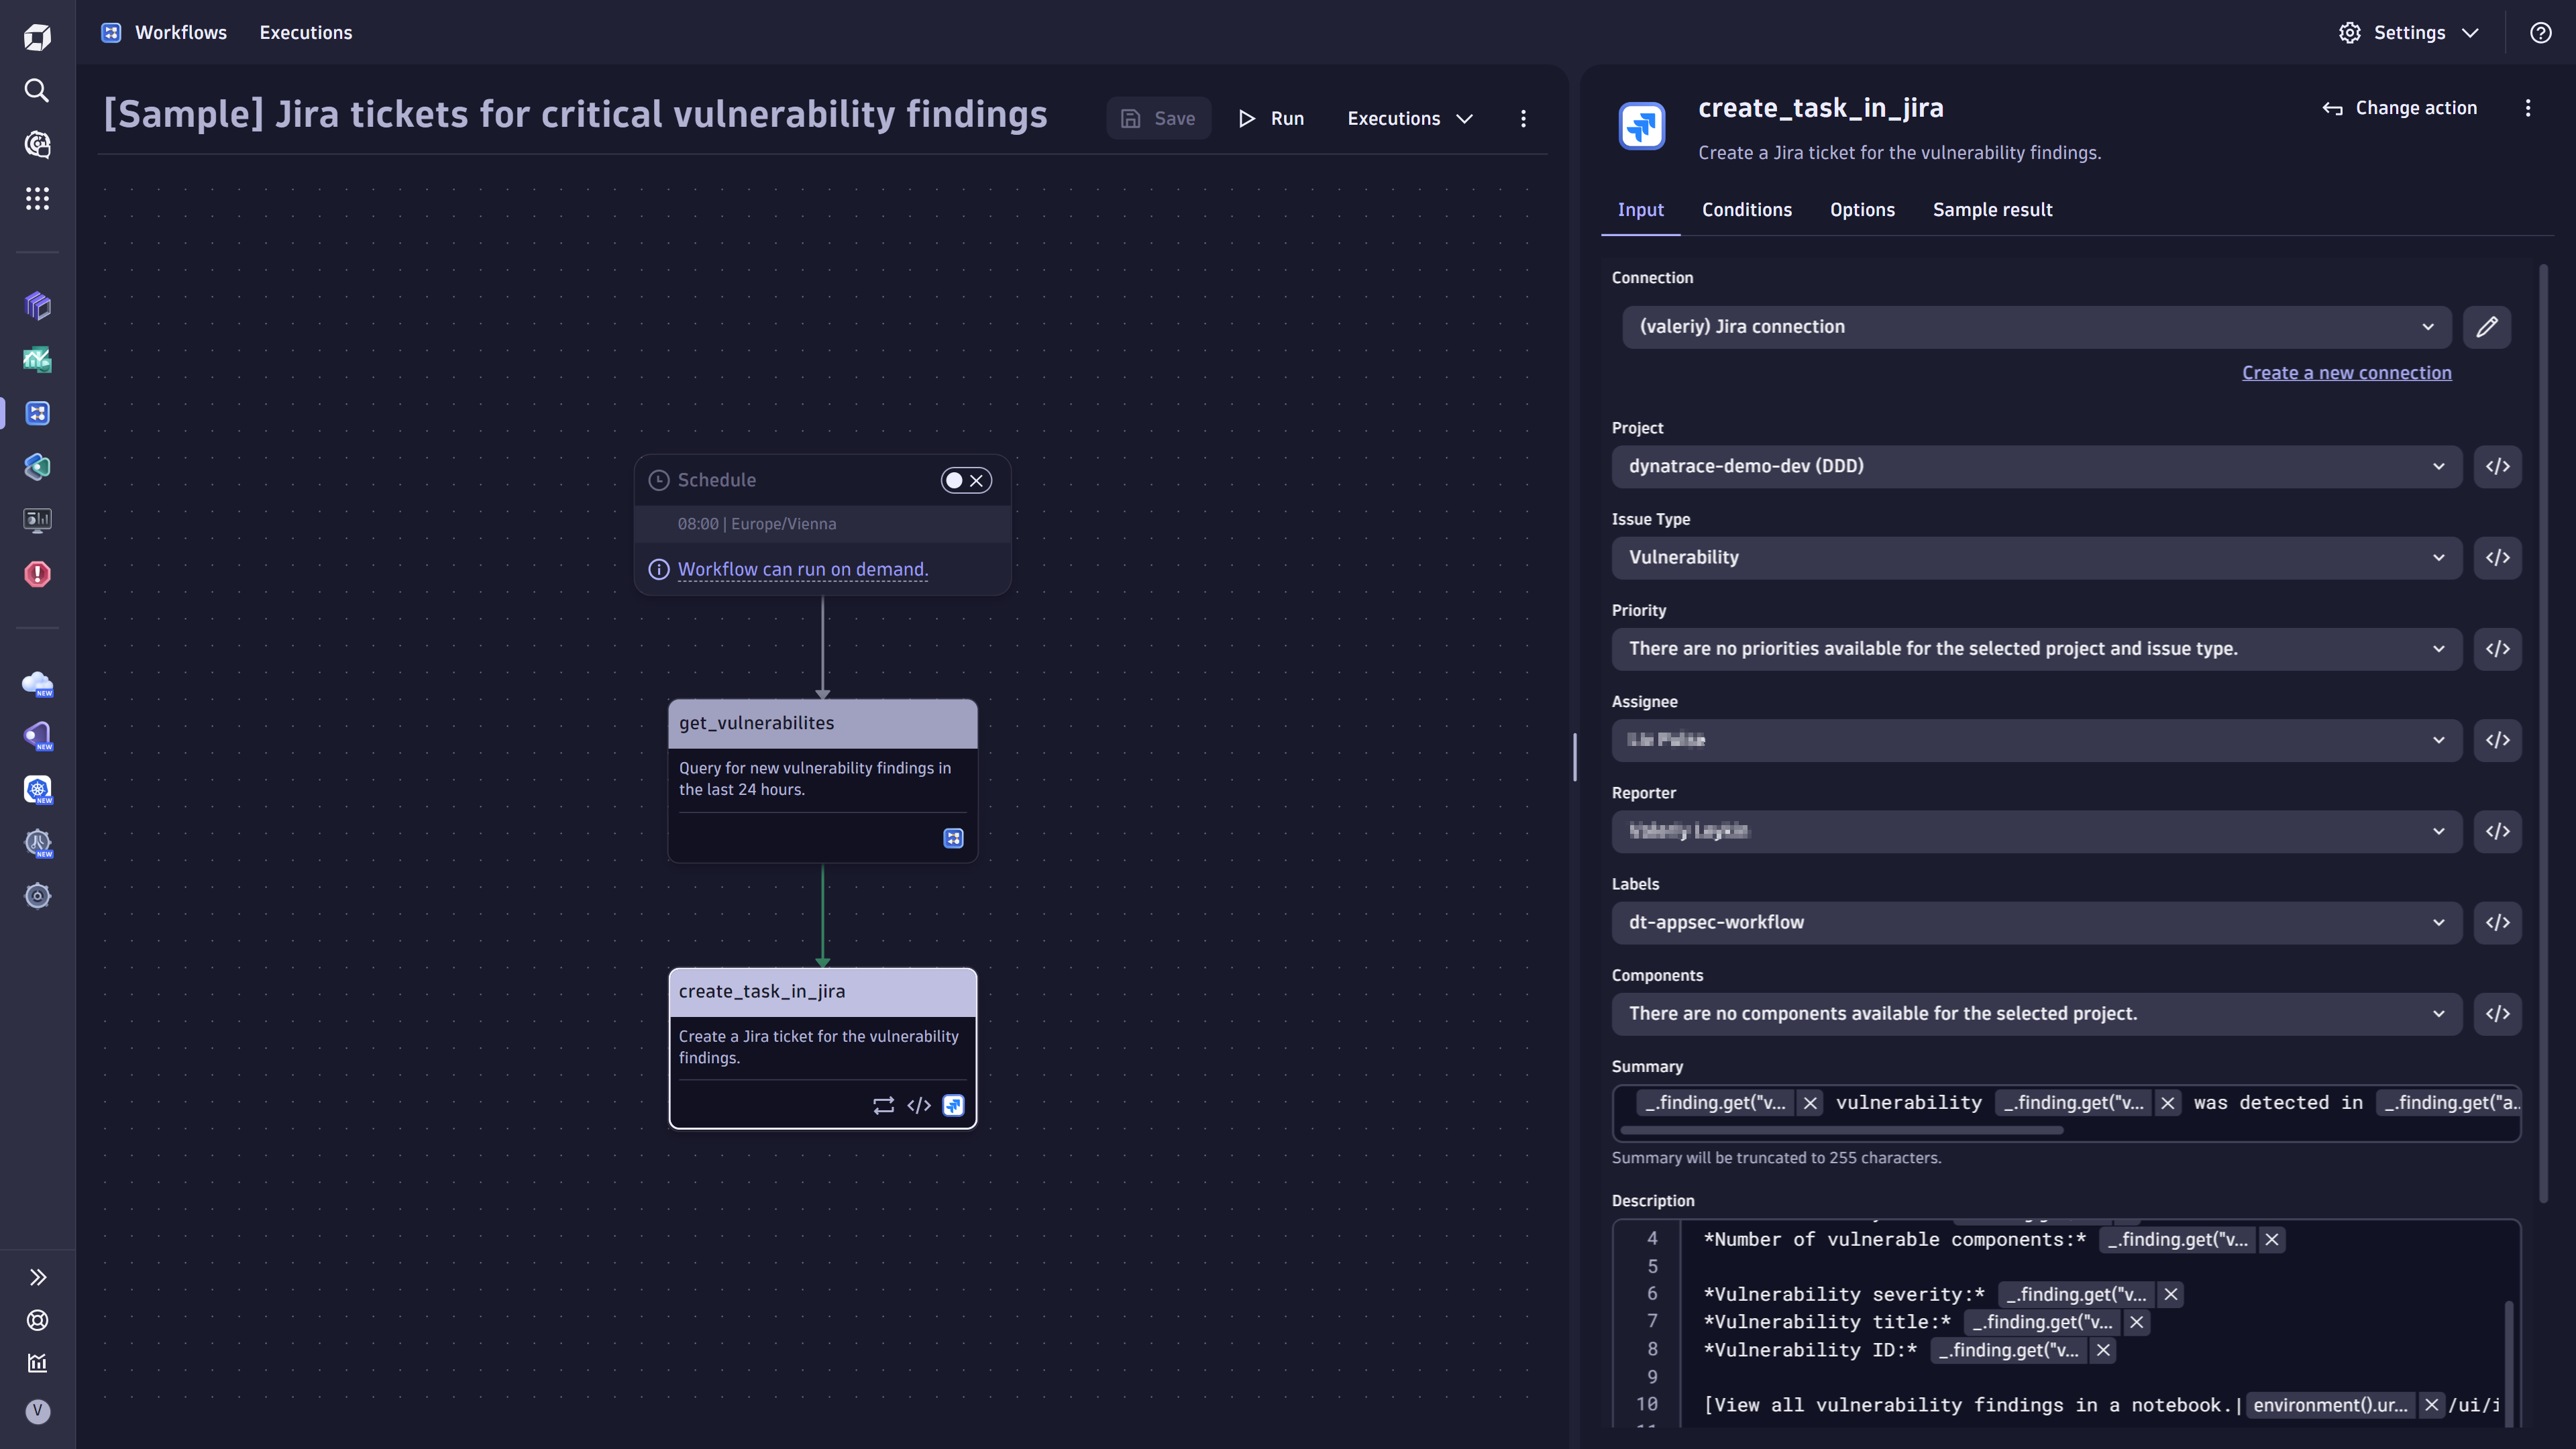
Task: Expand the sidebar with double chevron icon
Action: click(x=37, y=1277)
